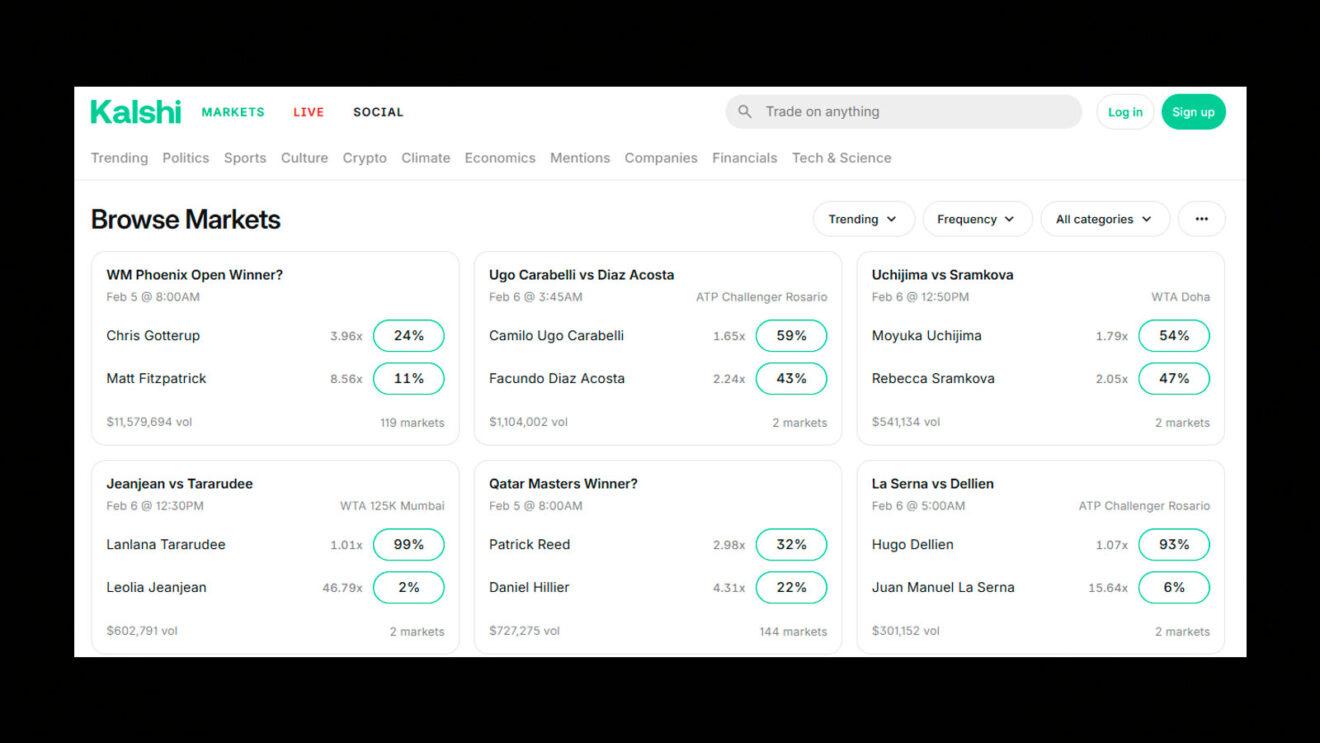Switch to the LIVE tab
Image resolution: width=1320 pixels, height=743 pixels.
tap(308, 112)
